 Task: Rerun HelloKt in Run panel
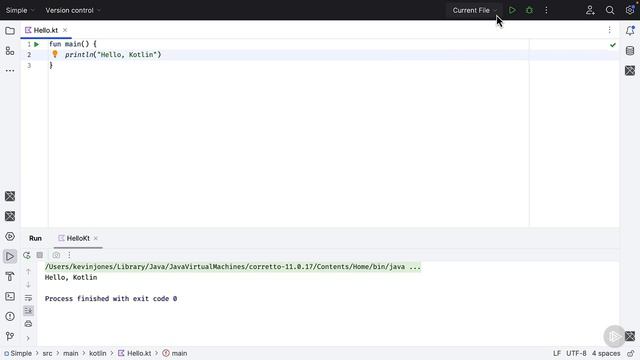pyautogui.click(x=27, y=255)
